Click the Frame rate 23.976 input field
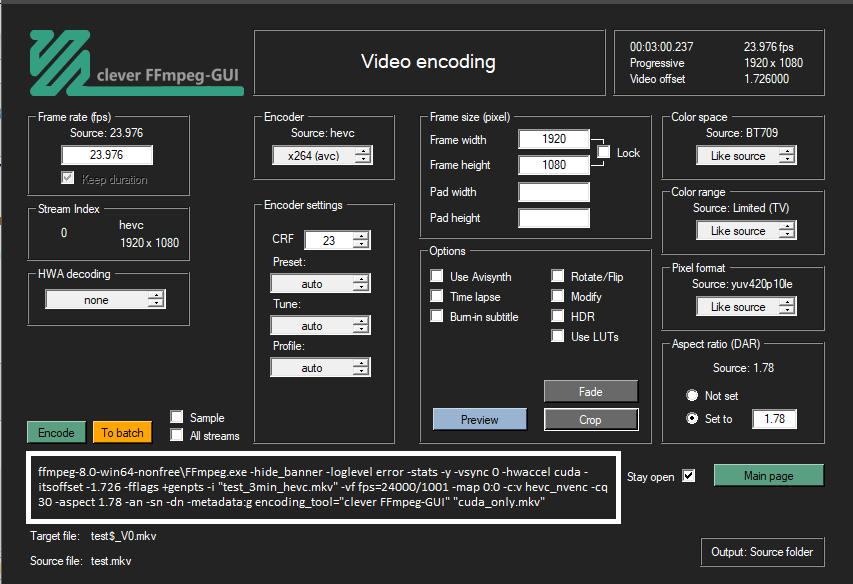 [107, 154]
